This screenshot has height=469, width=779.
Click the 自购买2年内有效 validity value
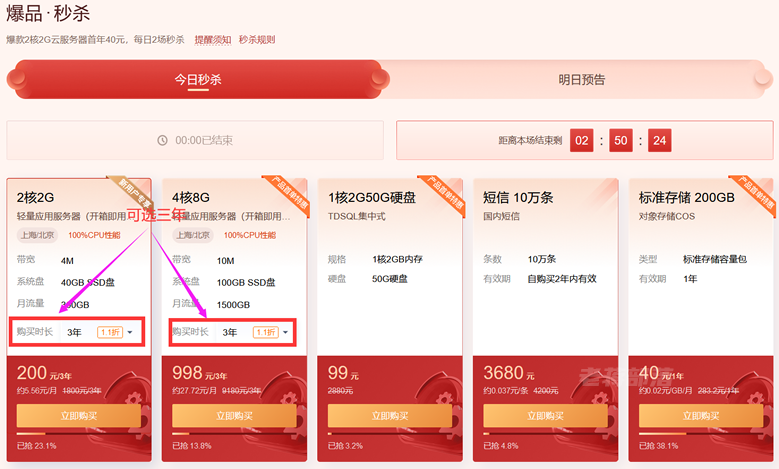tap(562, 279)
